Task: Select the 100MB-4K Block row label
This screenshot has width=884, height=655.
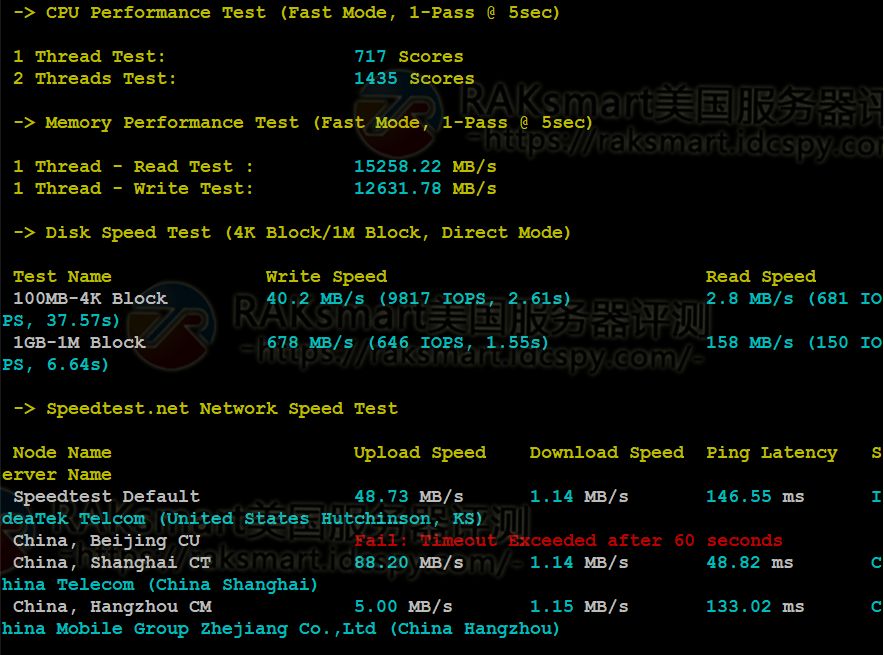Action: point(90,298)
